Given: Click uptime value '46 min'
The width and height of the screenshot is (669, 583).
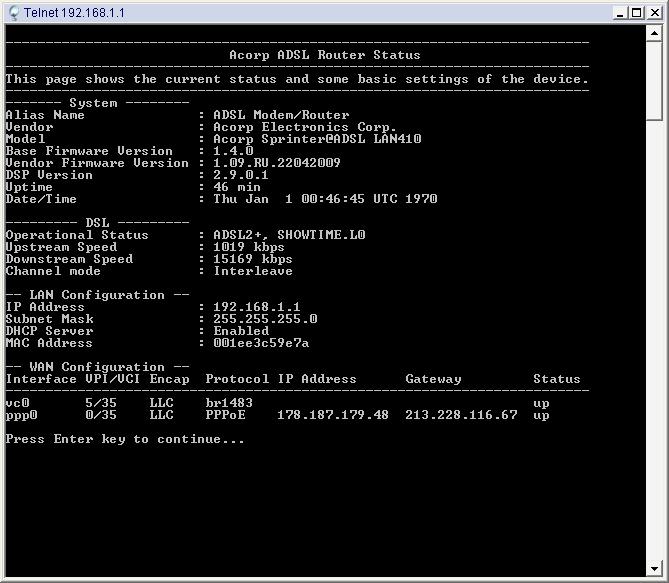Looking at the screenshot, I should (x=237, y=187).
